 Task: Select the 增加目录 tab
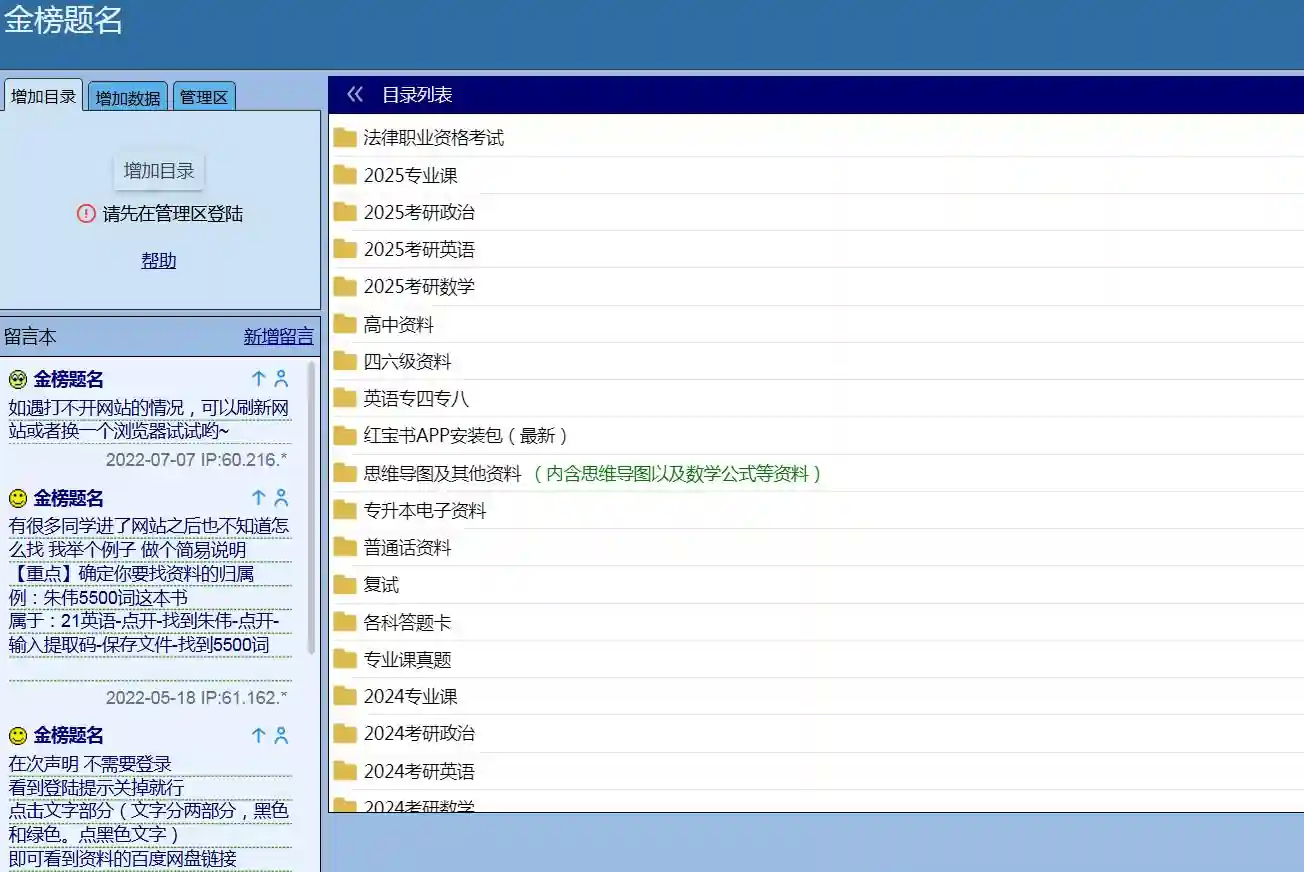point(43,97)
